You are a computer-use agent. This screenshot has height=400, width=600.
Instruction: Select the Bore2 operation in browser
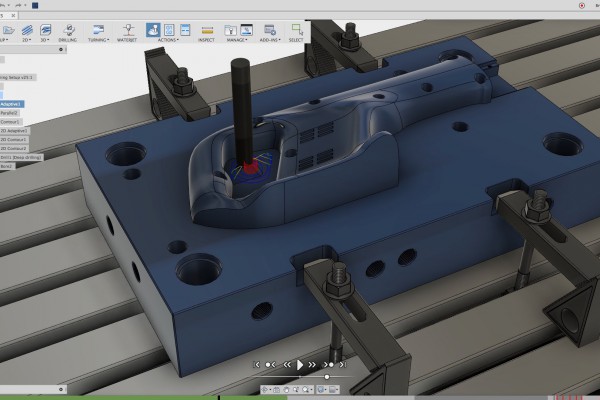(7, 166)
